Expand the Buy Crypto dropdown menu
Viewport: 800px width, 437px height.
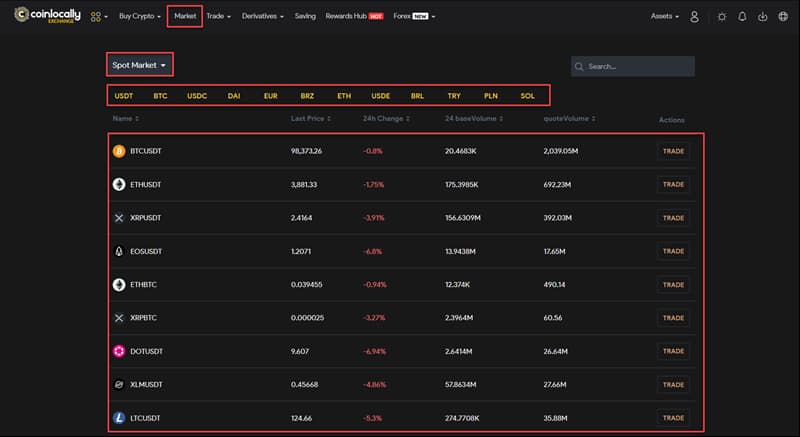pyautogui.click(x=140, y=16)
